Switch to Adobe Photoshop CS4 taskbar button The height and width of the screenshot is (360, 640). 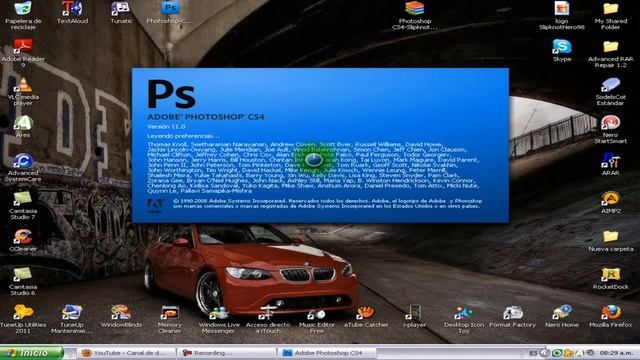(327, 353)
